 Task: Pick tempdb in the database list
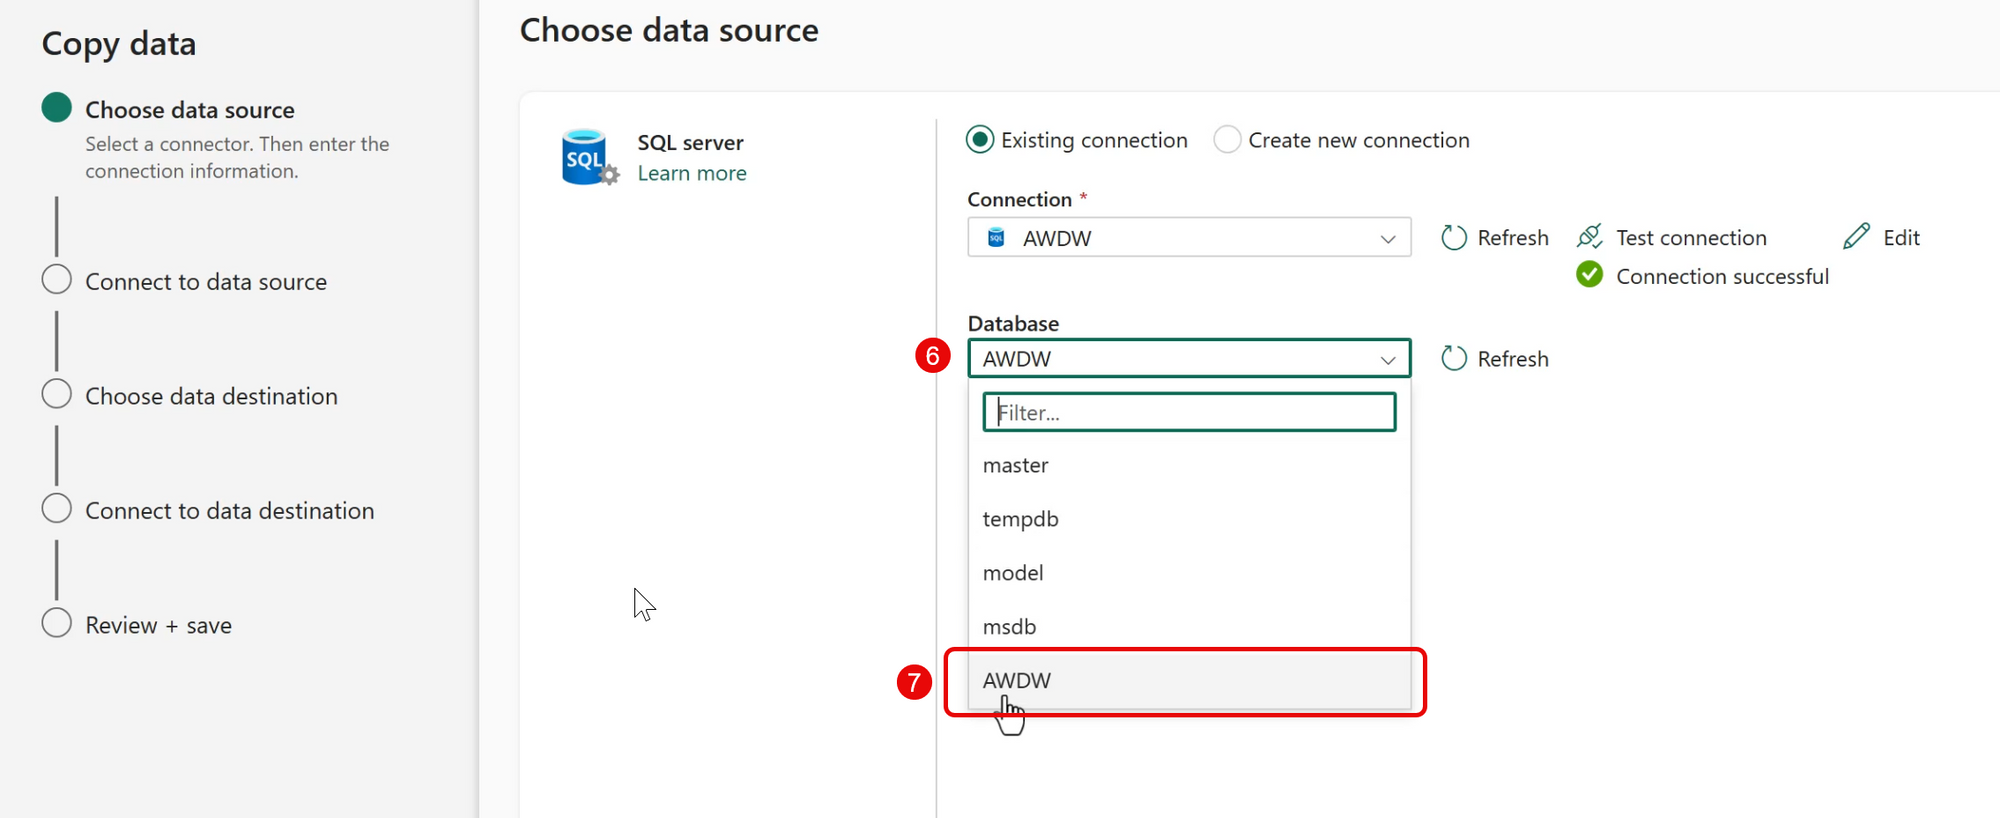(1020, 520)
